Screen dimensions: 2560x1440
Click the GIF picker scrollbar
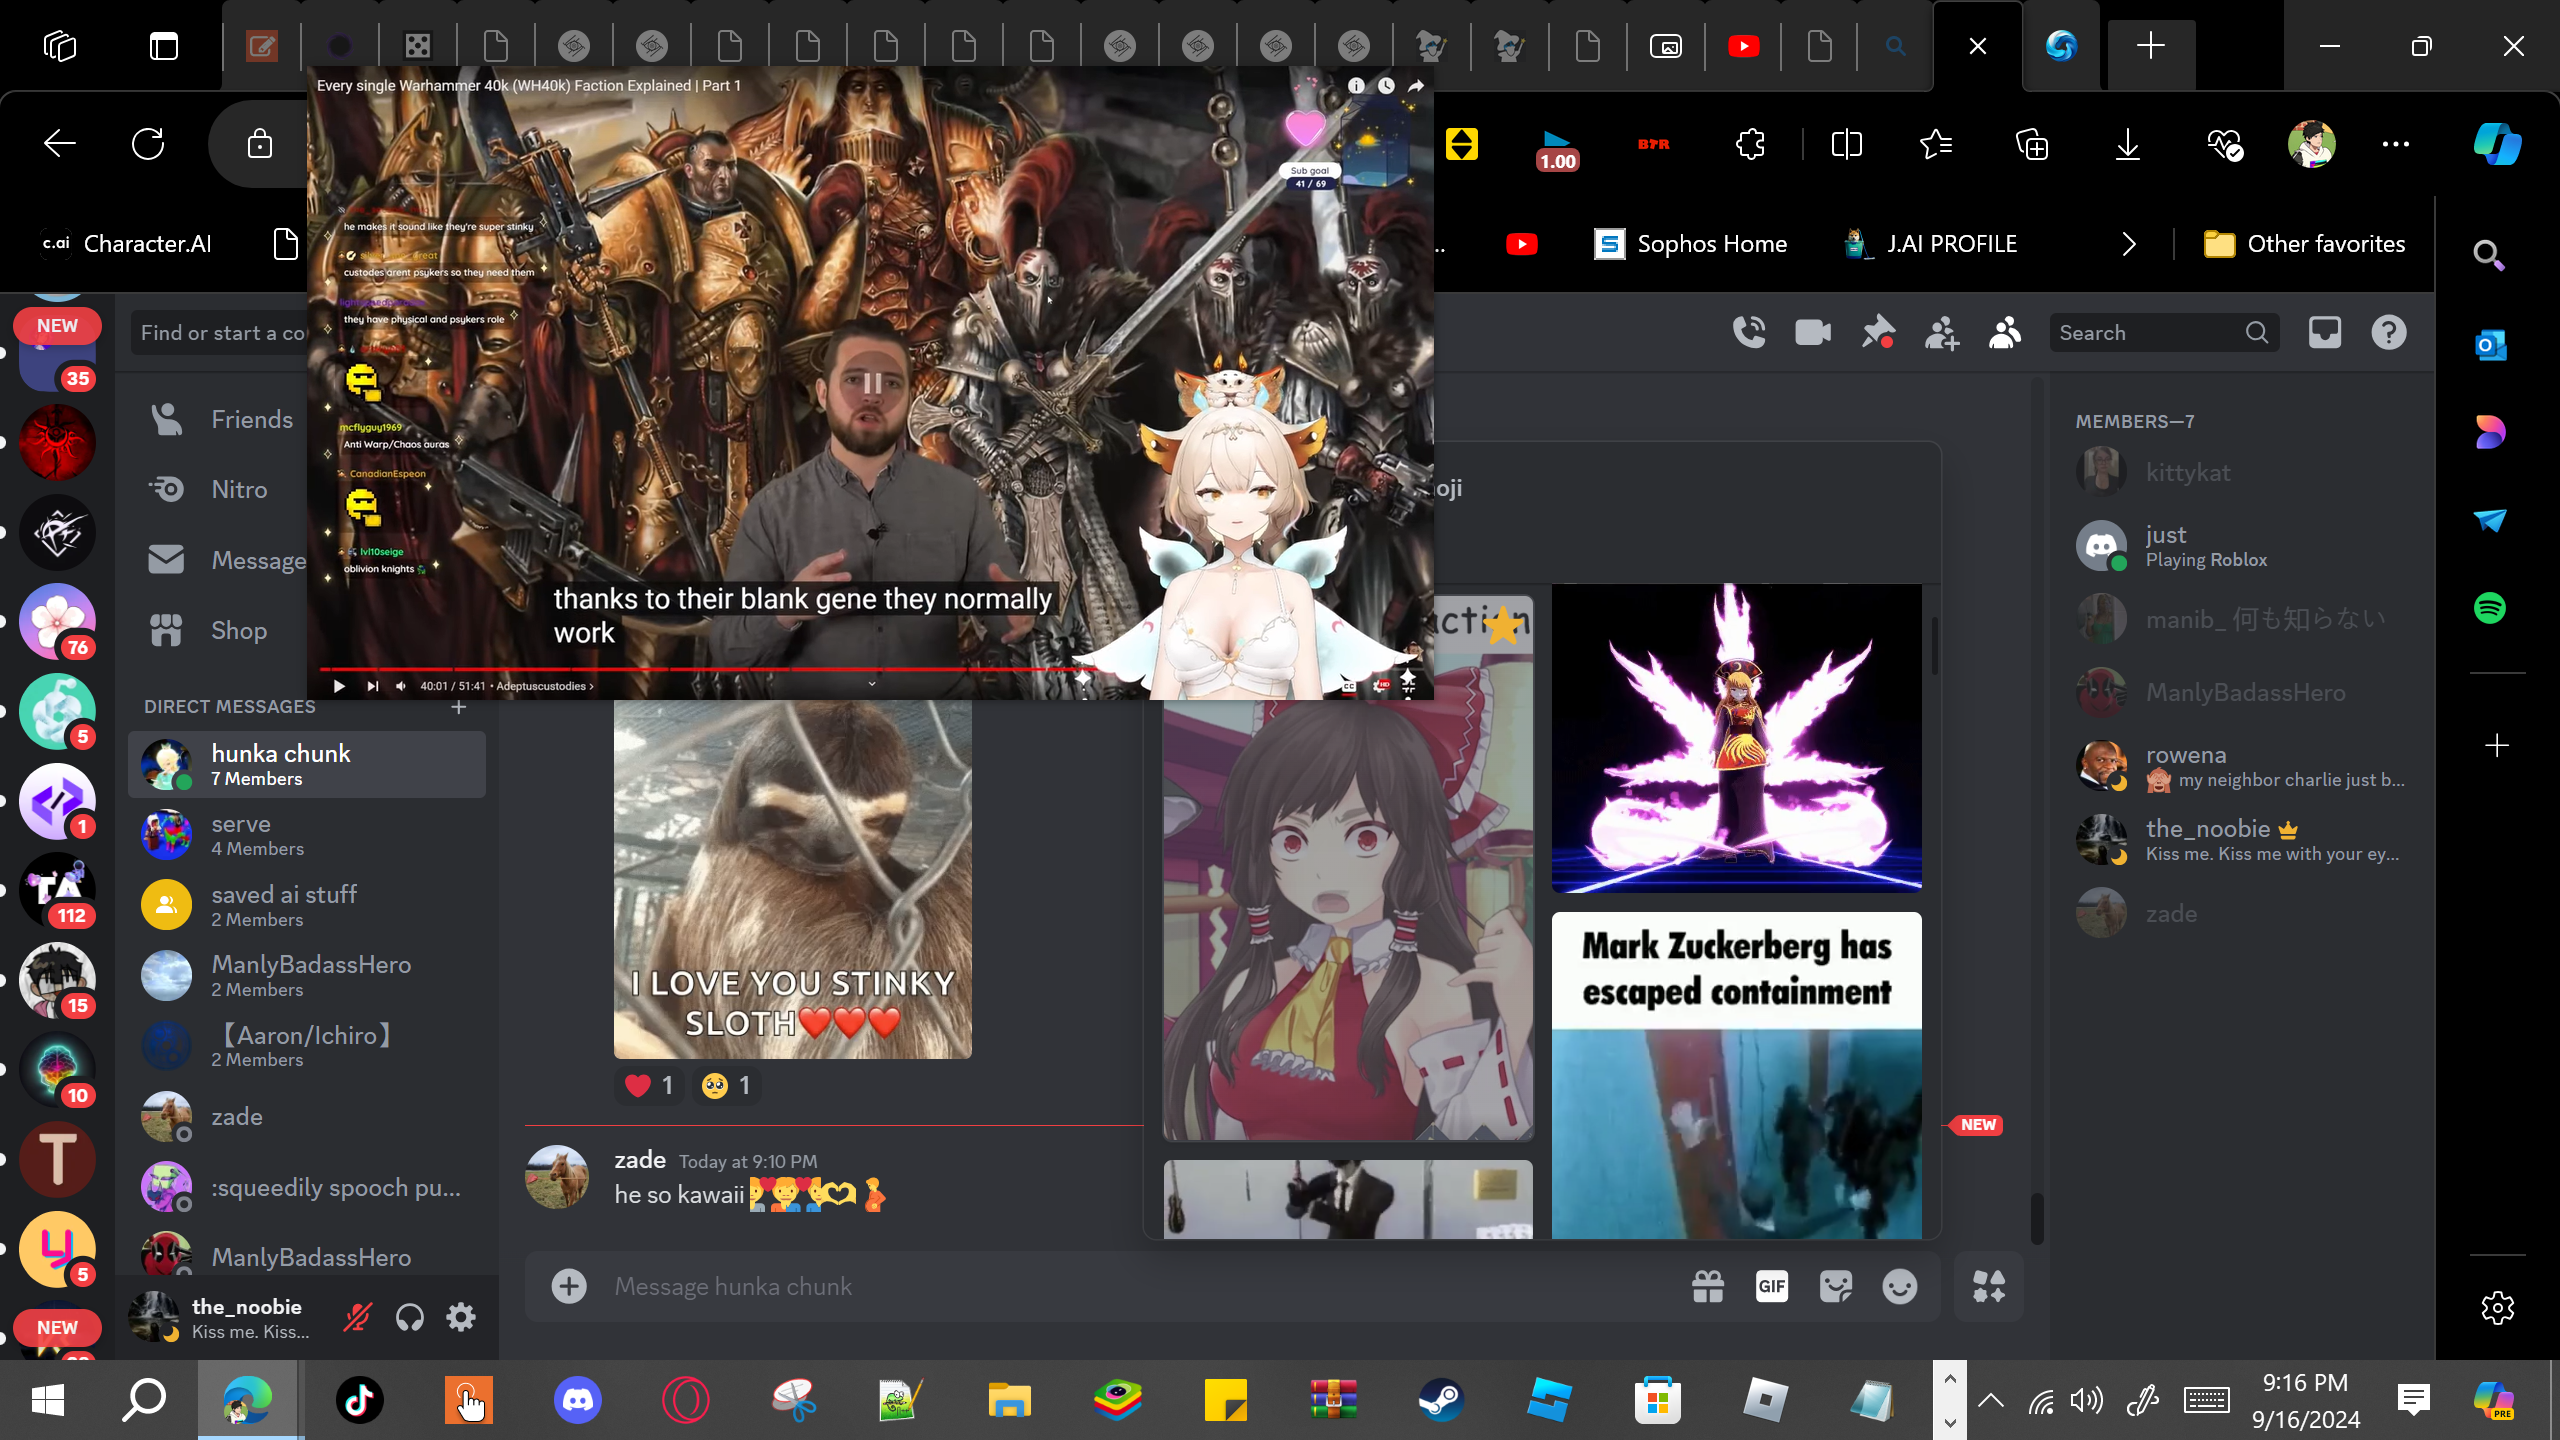[1935, 645]
